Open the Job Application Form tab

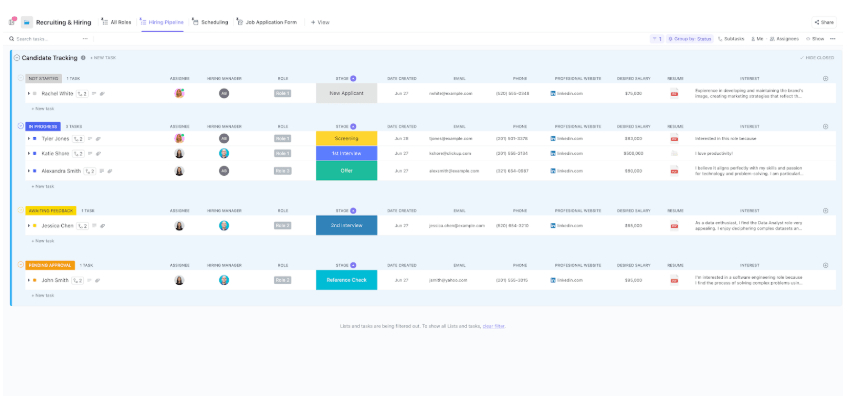tap(267, 22)
